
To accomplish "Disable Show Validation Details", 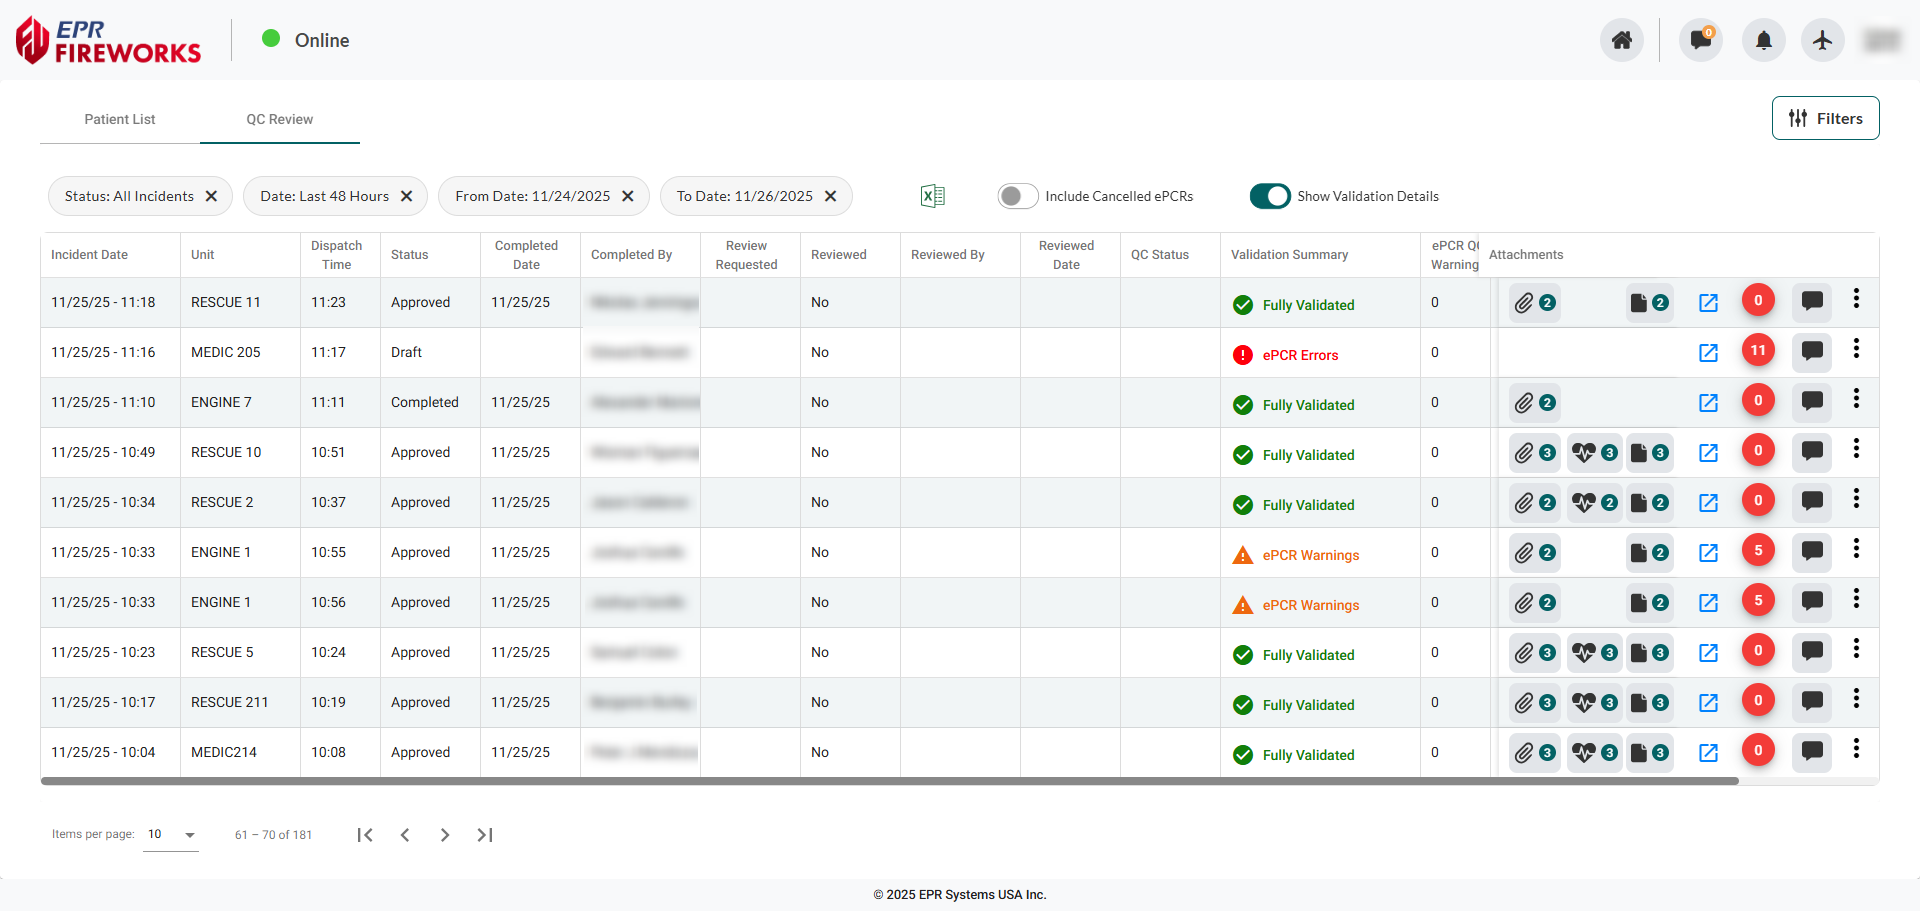I will click(x=1270, y=196).
